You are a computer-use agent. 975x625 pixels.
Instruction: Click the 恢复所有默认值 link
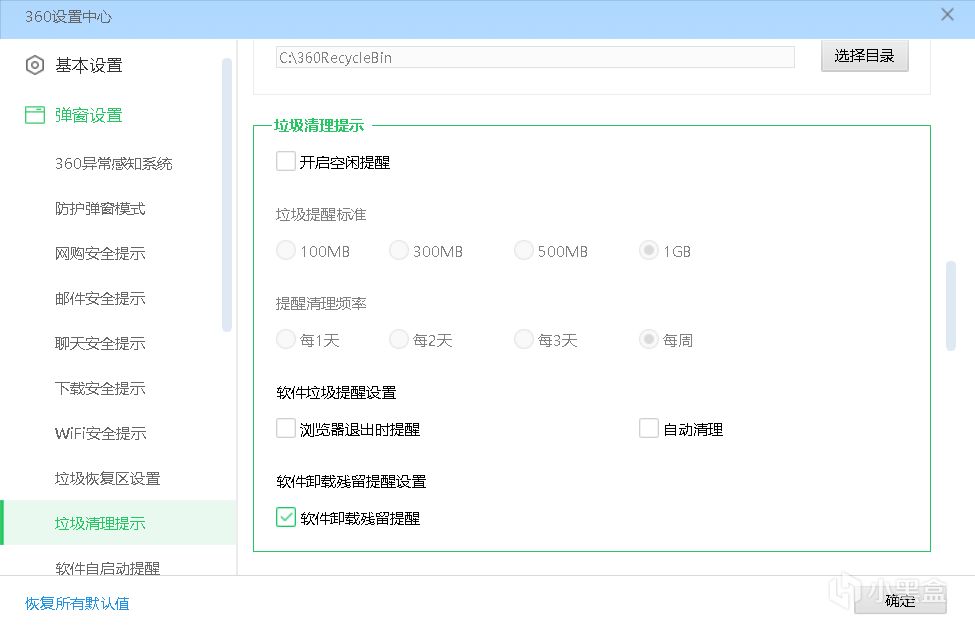[x=77, y=603]
